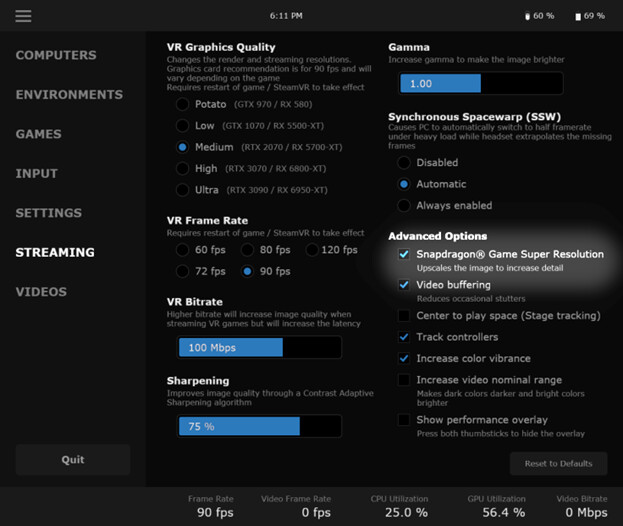Viewport: 623px width, 526px height.
Task: Open the SETTINGS section
Action: [x=48, y=213]
